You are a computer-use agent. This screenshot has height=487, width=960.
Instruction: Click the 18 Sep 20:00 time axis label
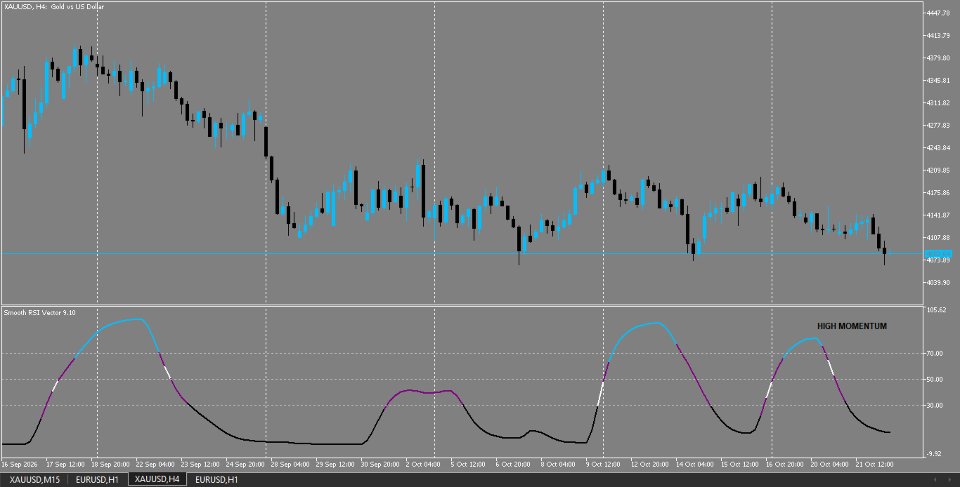[112, 464]
